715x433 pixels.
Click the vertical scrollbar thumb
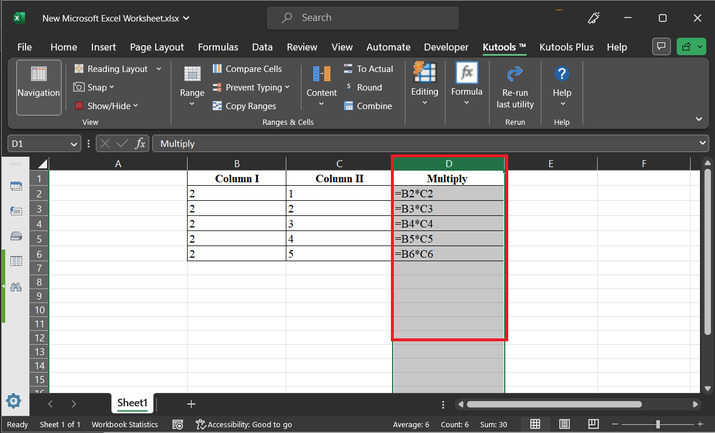(707, 252)
